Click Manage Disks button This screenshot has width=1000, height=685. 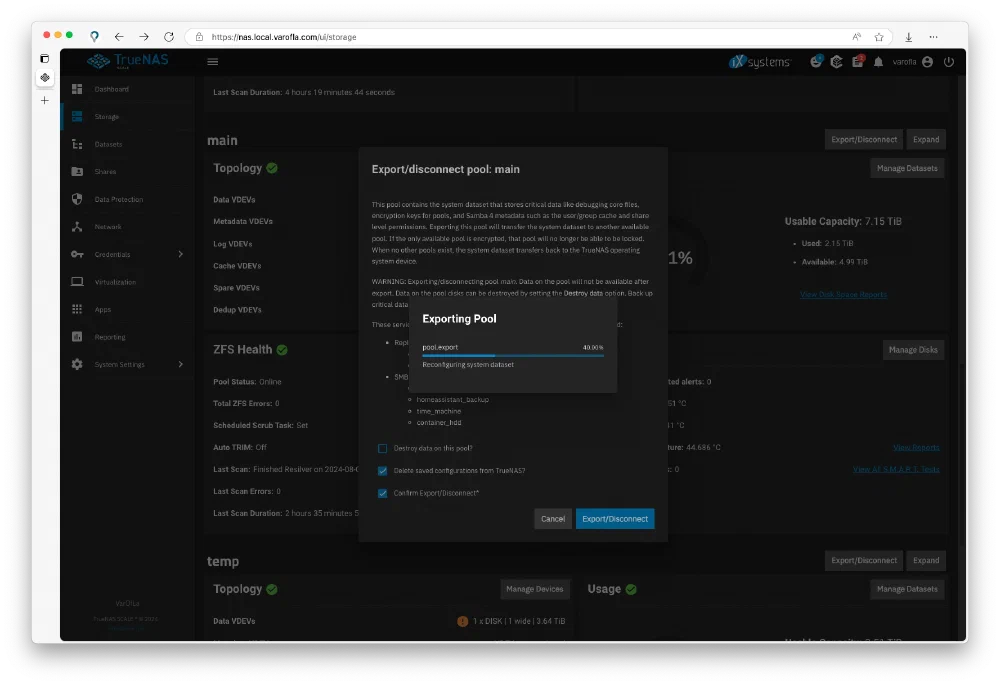[913, 350]
